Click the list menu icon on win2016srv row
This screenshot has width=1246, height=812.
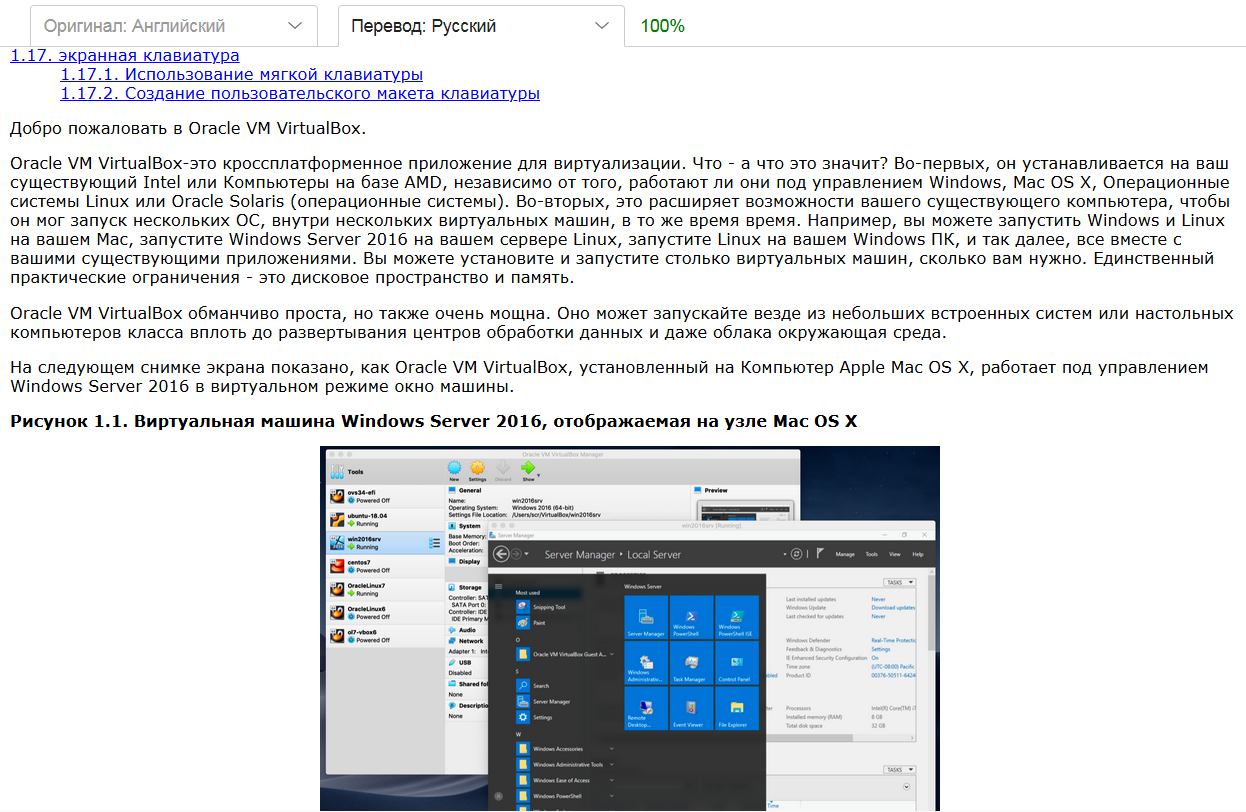click(434, 543)
